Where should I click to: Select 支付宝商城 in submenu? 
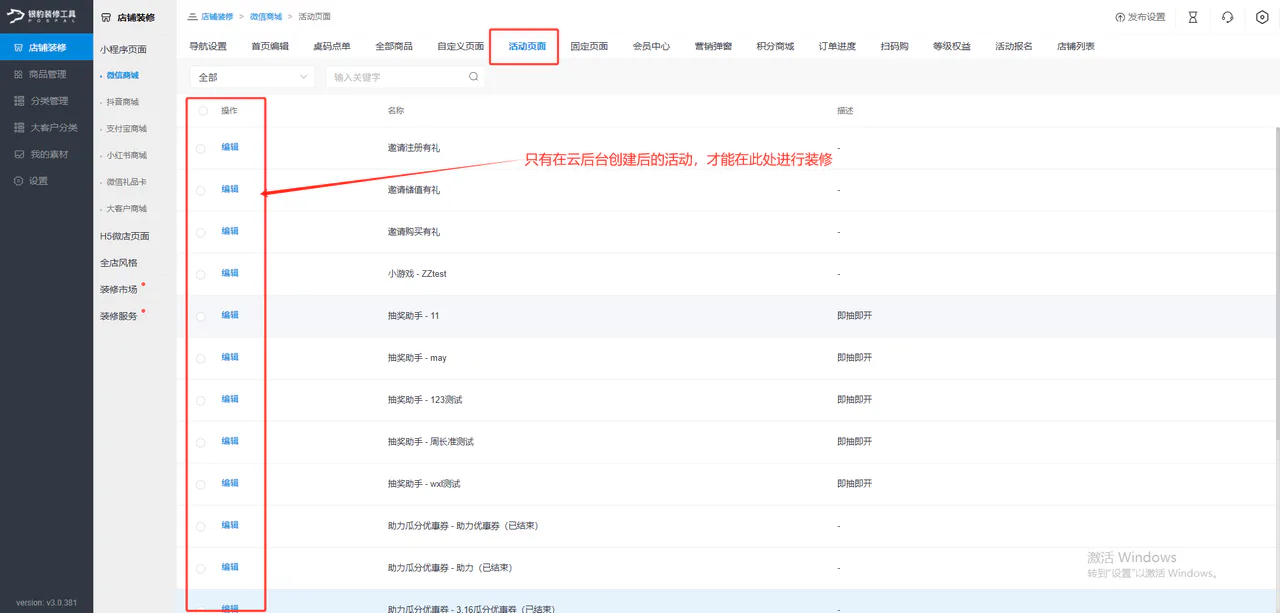click(127, 129)
